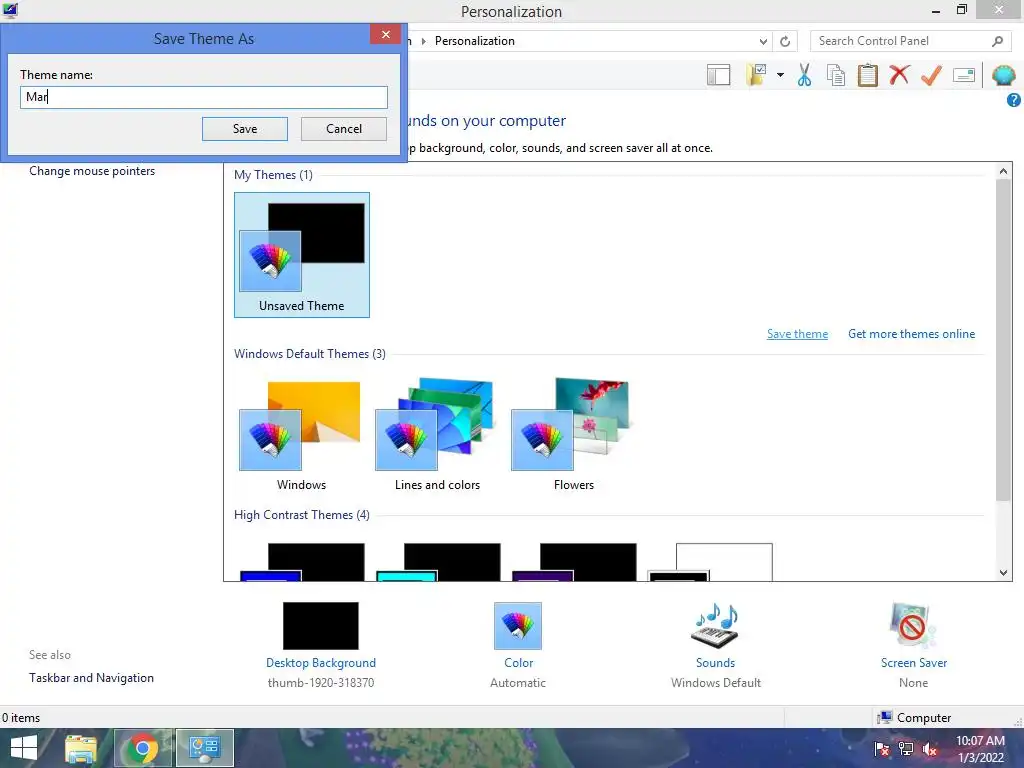Open Taskbar and Navigation link
Screen dimensions: 1024x768
pos(91,678)
